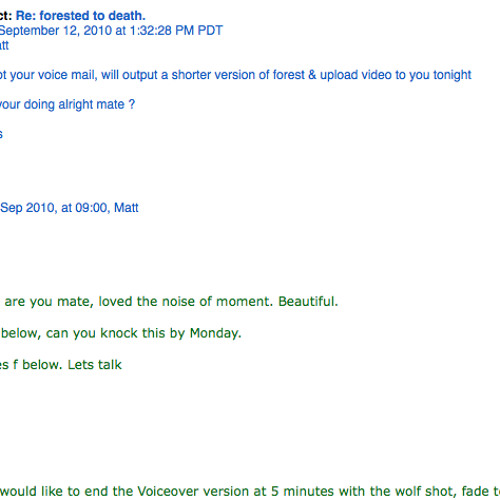Click the 'September 12, 2010' date text
500x500 pixels.
click(56, 31)
